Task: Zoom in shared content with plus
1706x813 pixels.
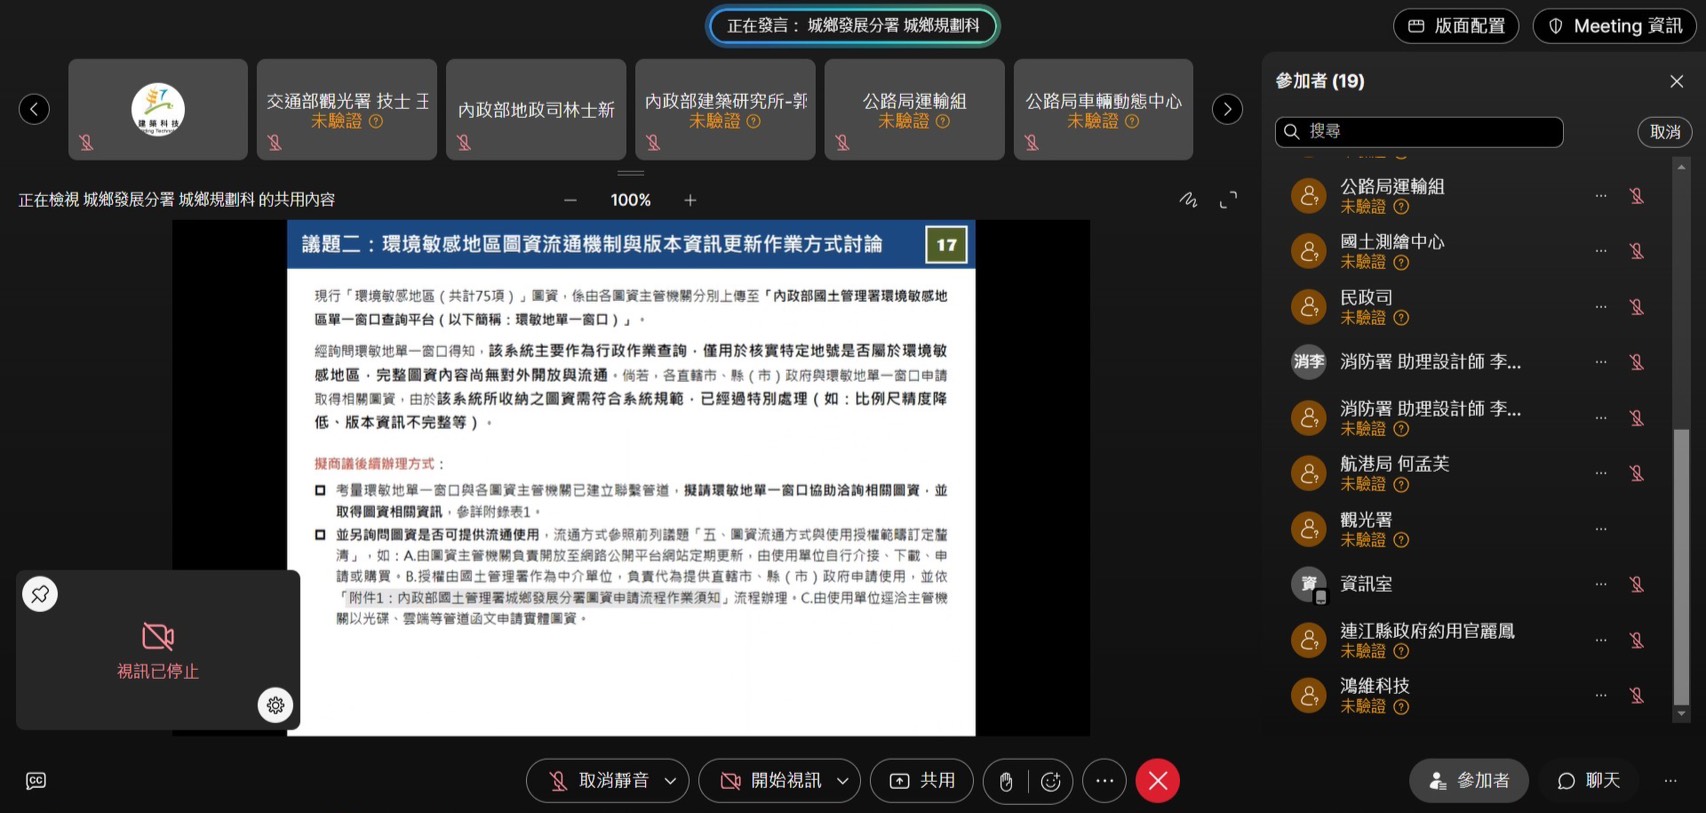Action: click(x=690, y=200)
